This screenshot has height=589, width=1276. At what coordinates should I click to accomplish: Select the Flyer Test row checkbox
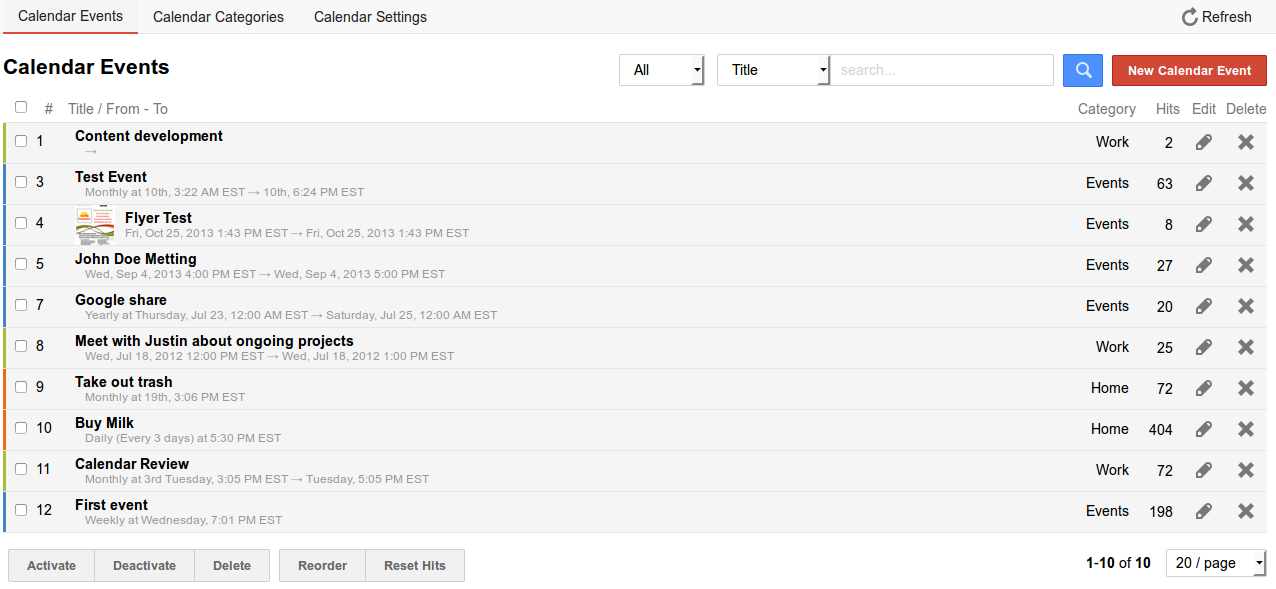21,224
